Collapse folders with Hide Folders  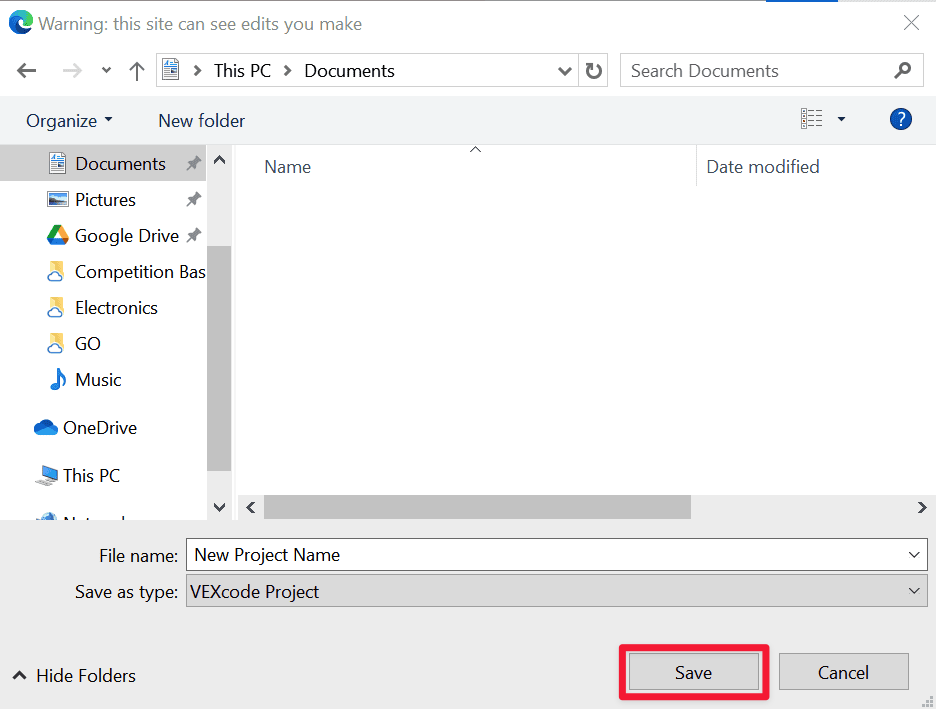coord(73,675)
